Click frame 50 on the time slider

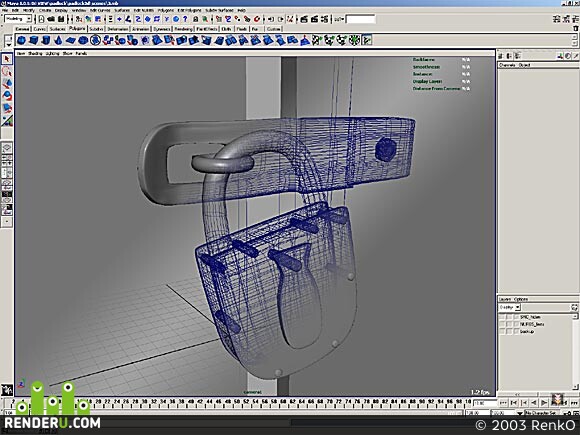tap(237, 401)
